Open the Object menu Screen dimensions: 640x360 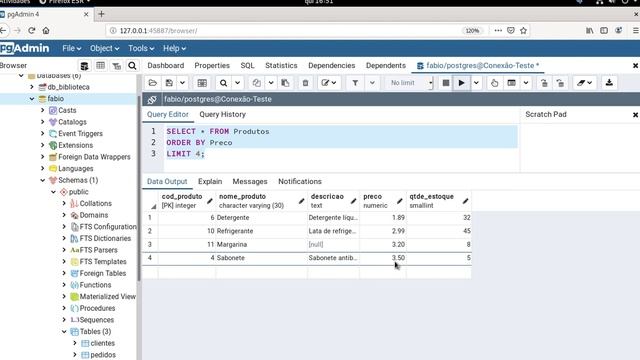(x=104, y=48)
